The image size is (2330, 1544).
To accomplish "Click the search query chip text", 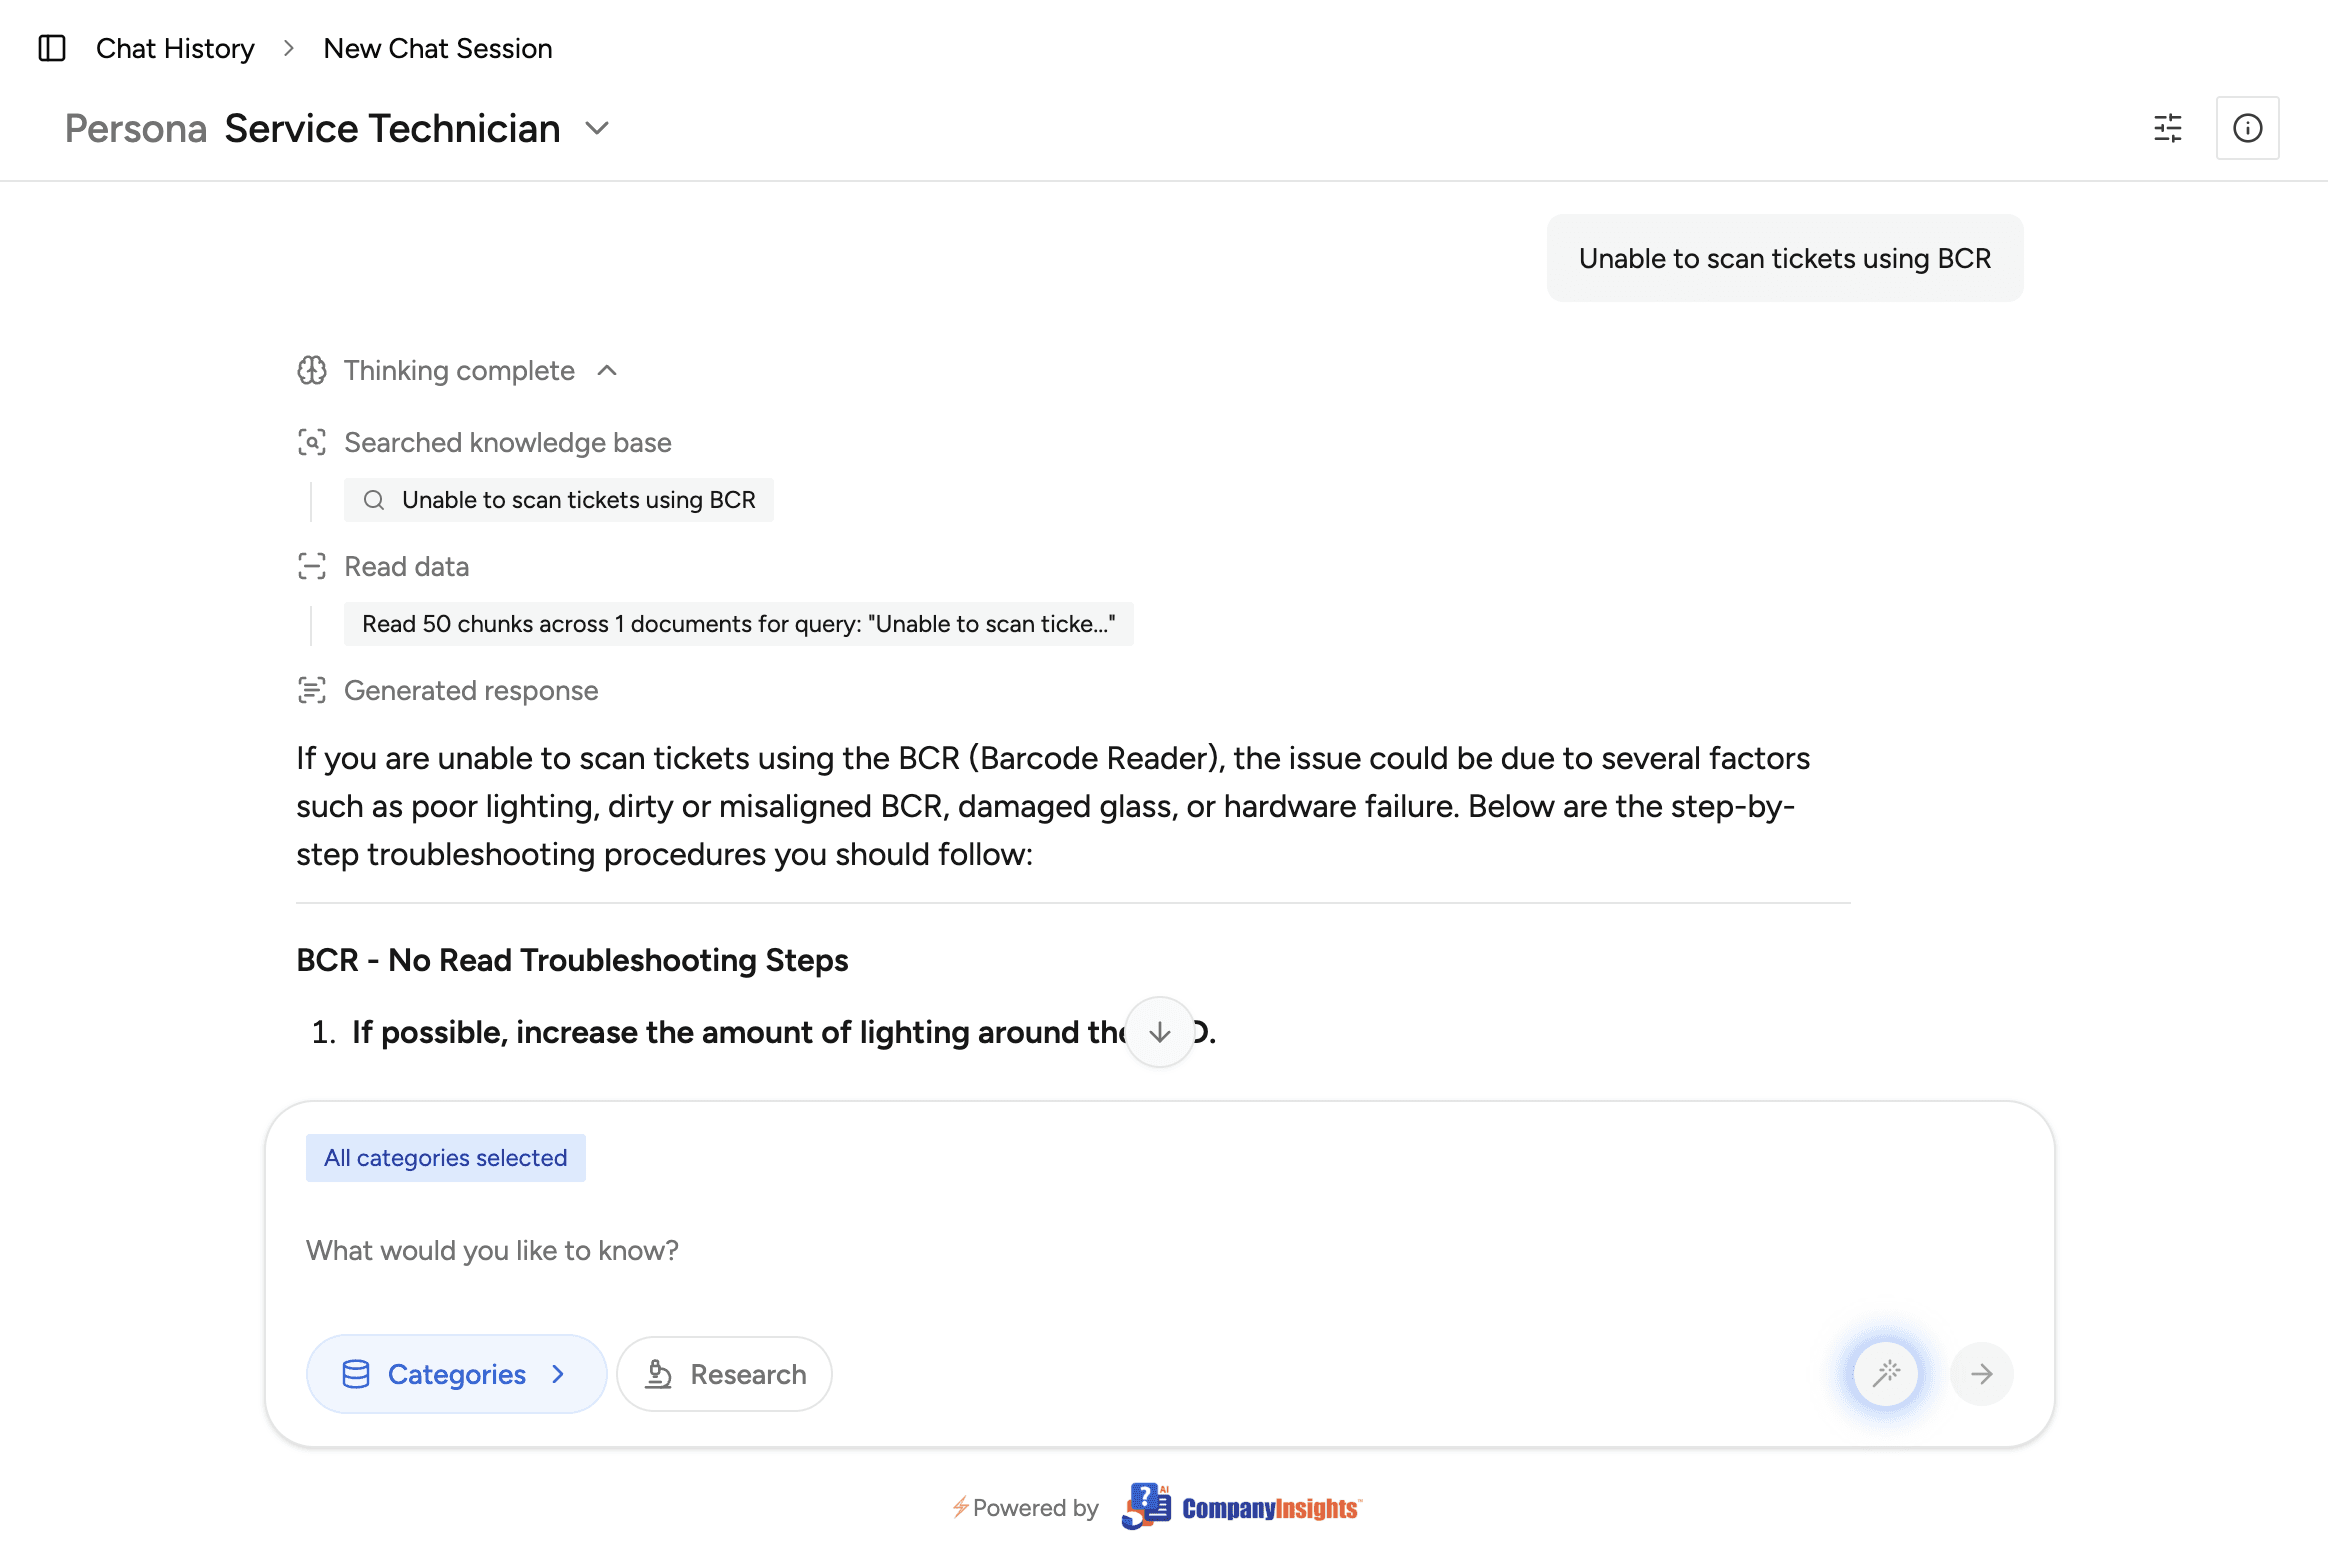I will [578, 500].
